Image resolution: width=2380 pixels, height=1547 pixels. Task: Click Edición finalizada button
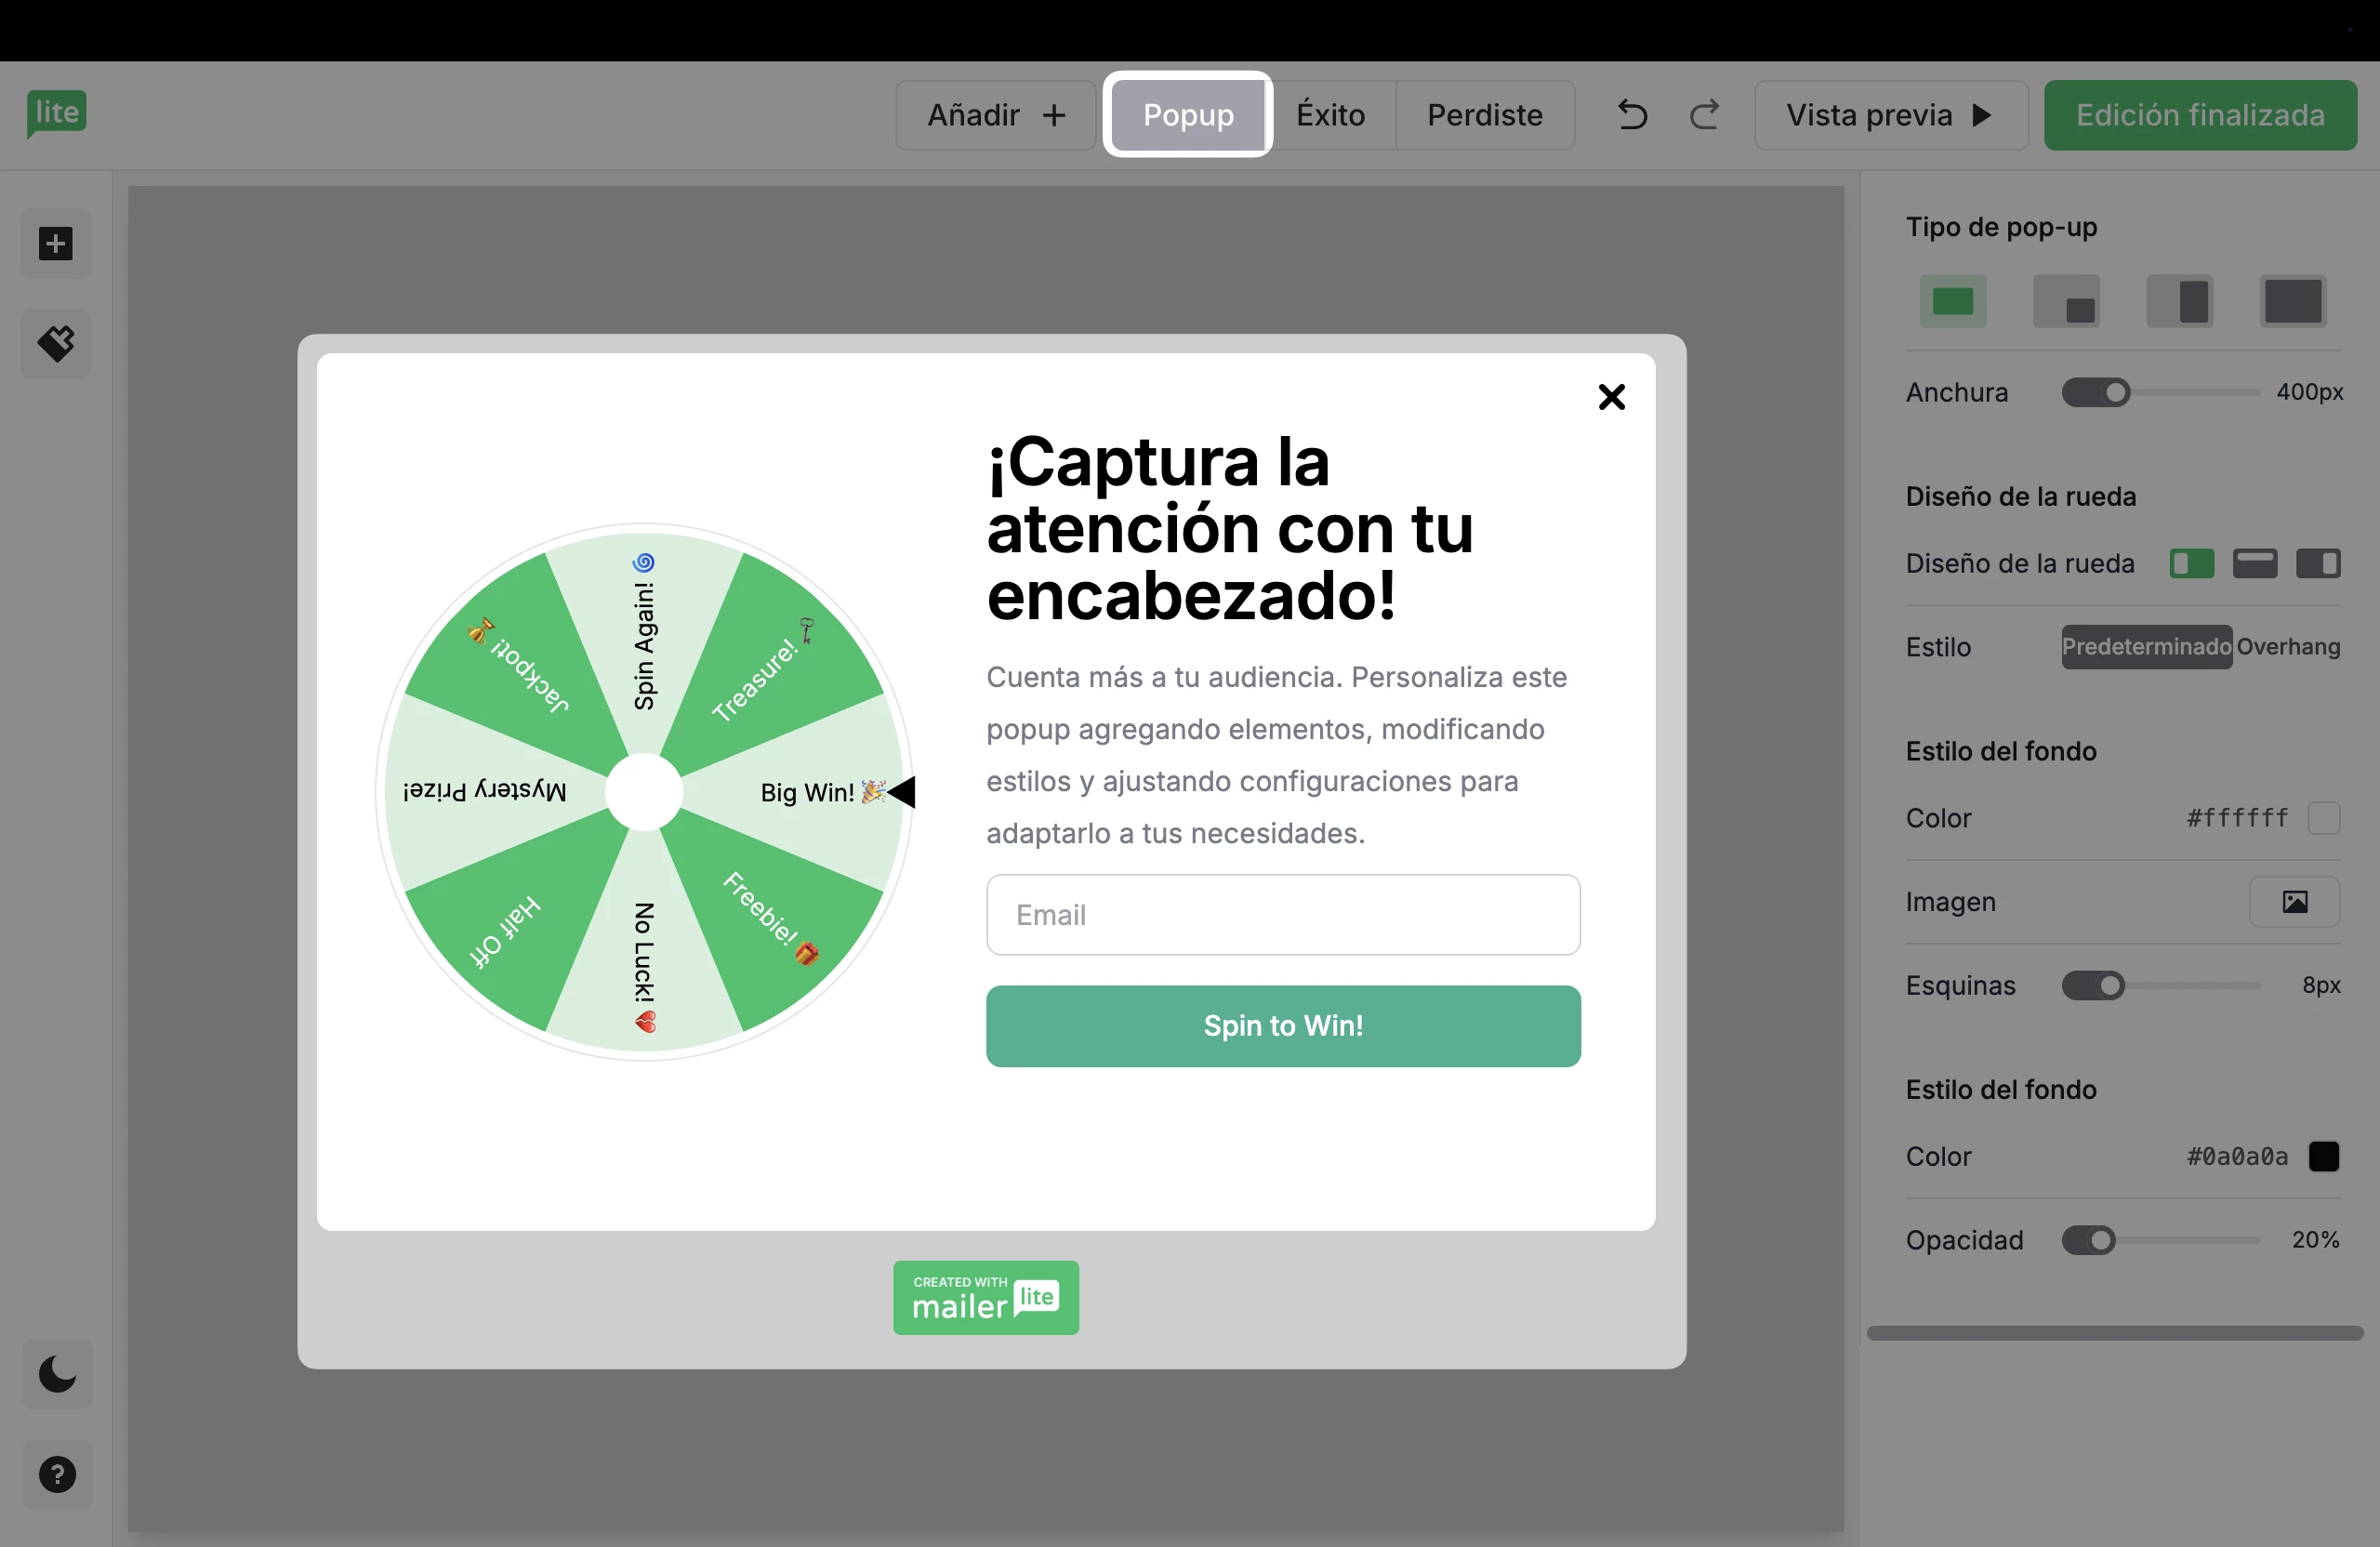coord(2199,115)
